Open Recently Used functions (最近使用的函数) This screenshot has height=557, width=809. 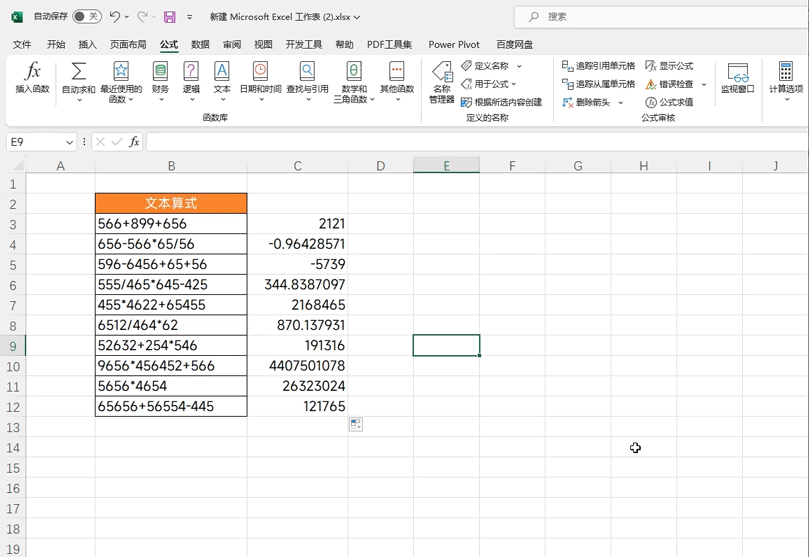pyautogui.click(x=121, y=81)
